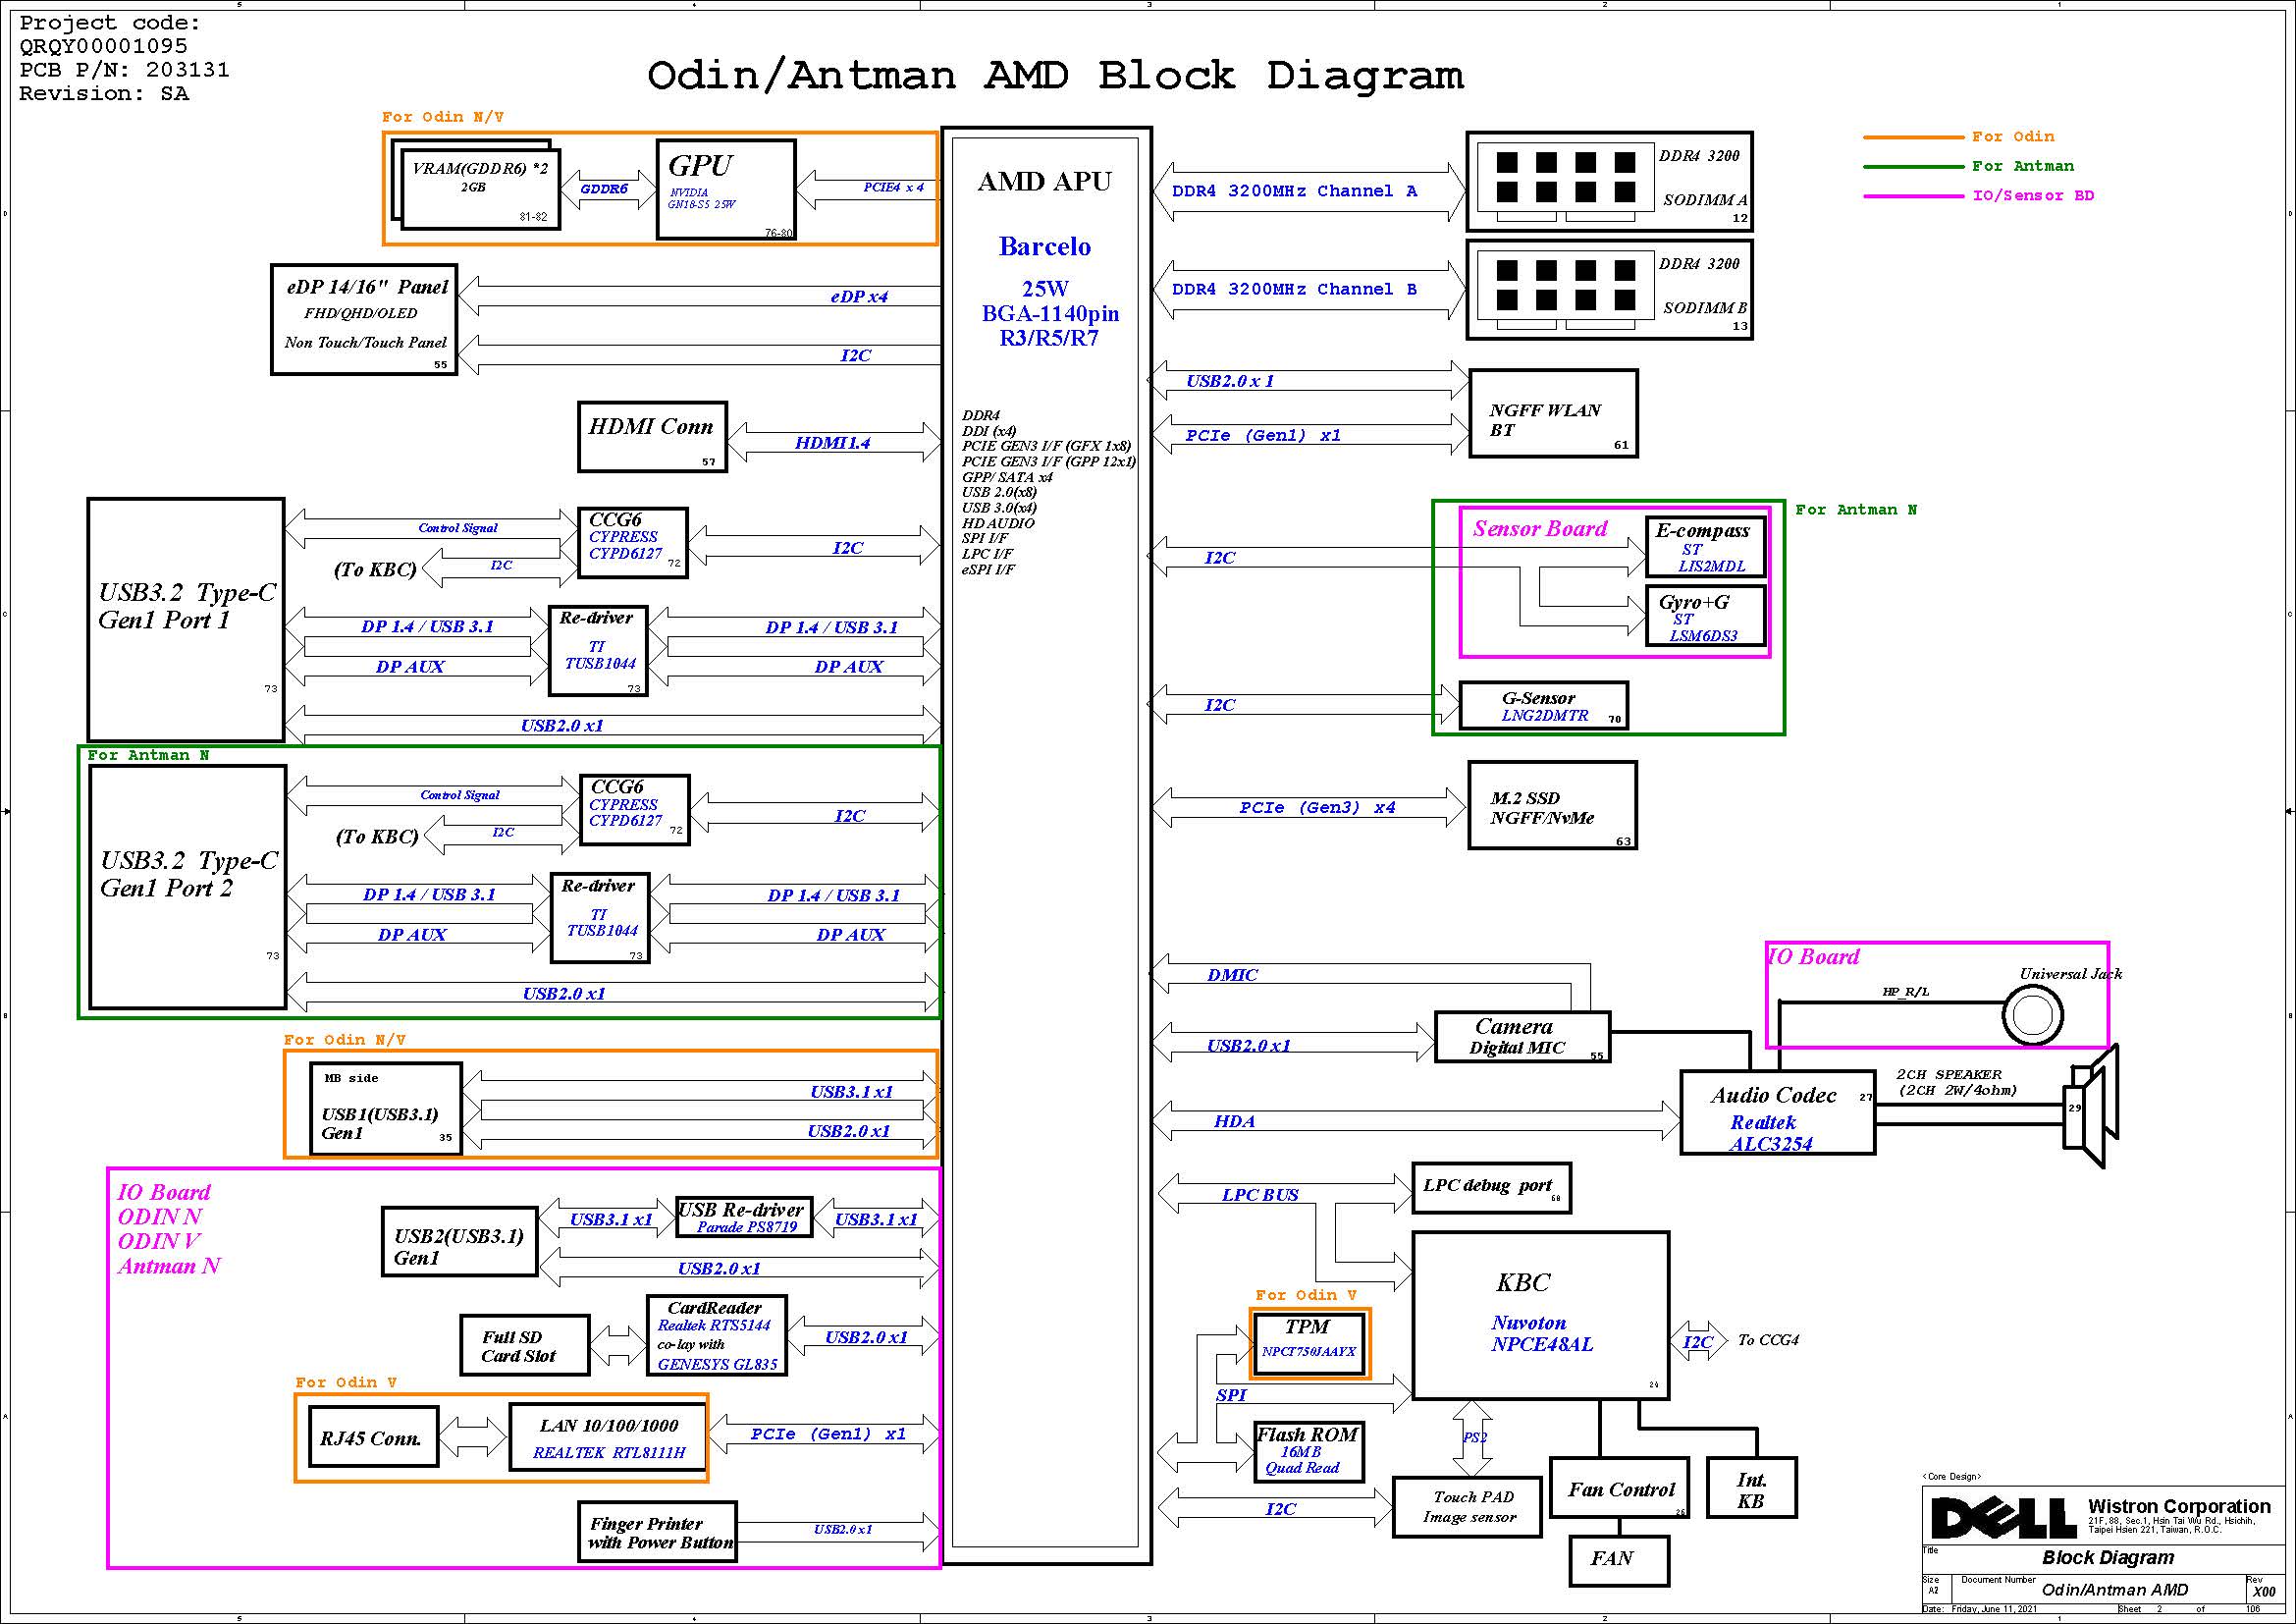Click the magenta 'IO/Sensor BD' legend line
The height and width of the screenshot is (1624, 2296).
pos(1914,196)
